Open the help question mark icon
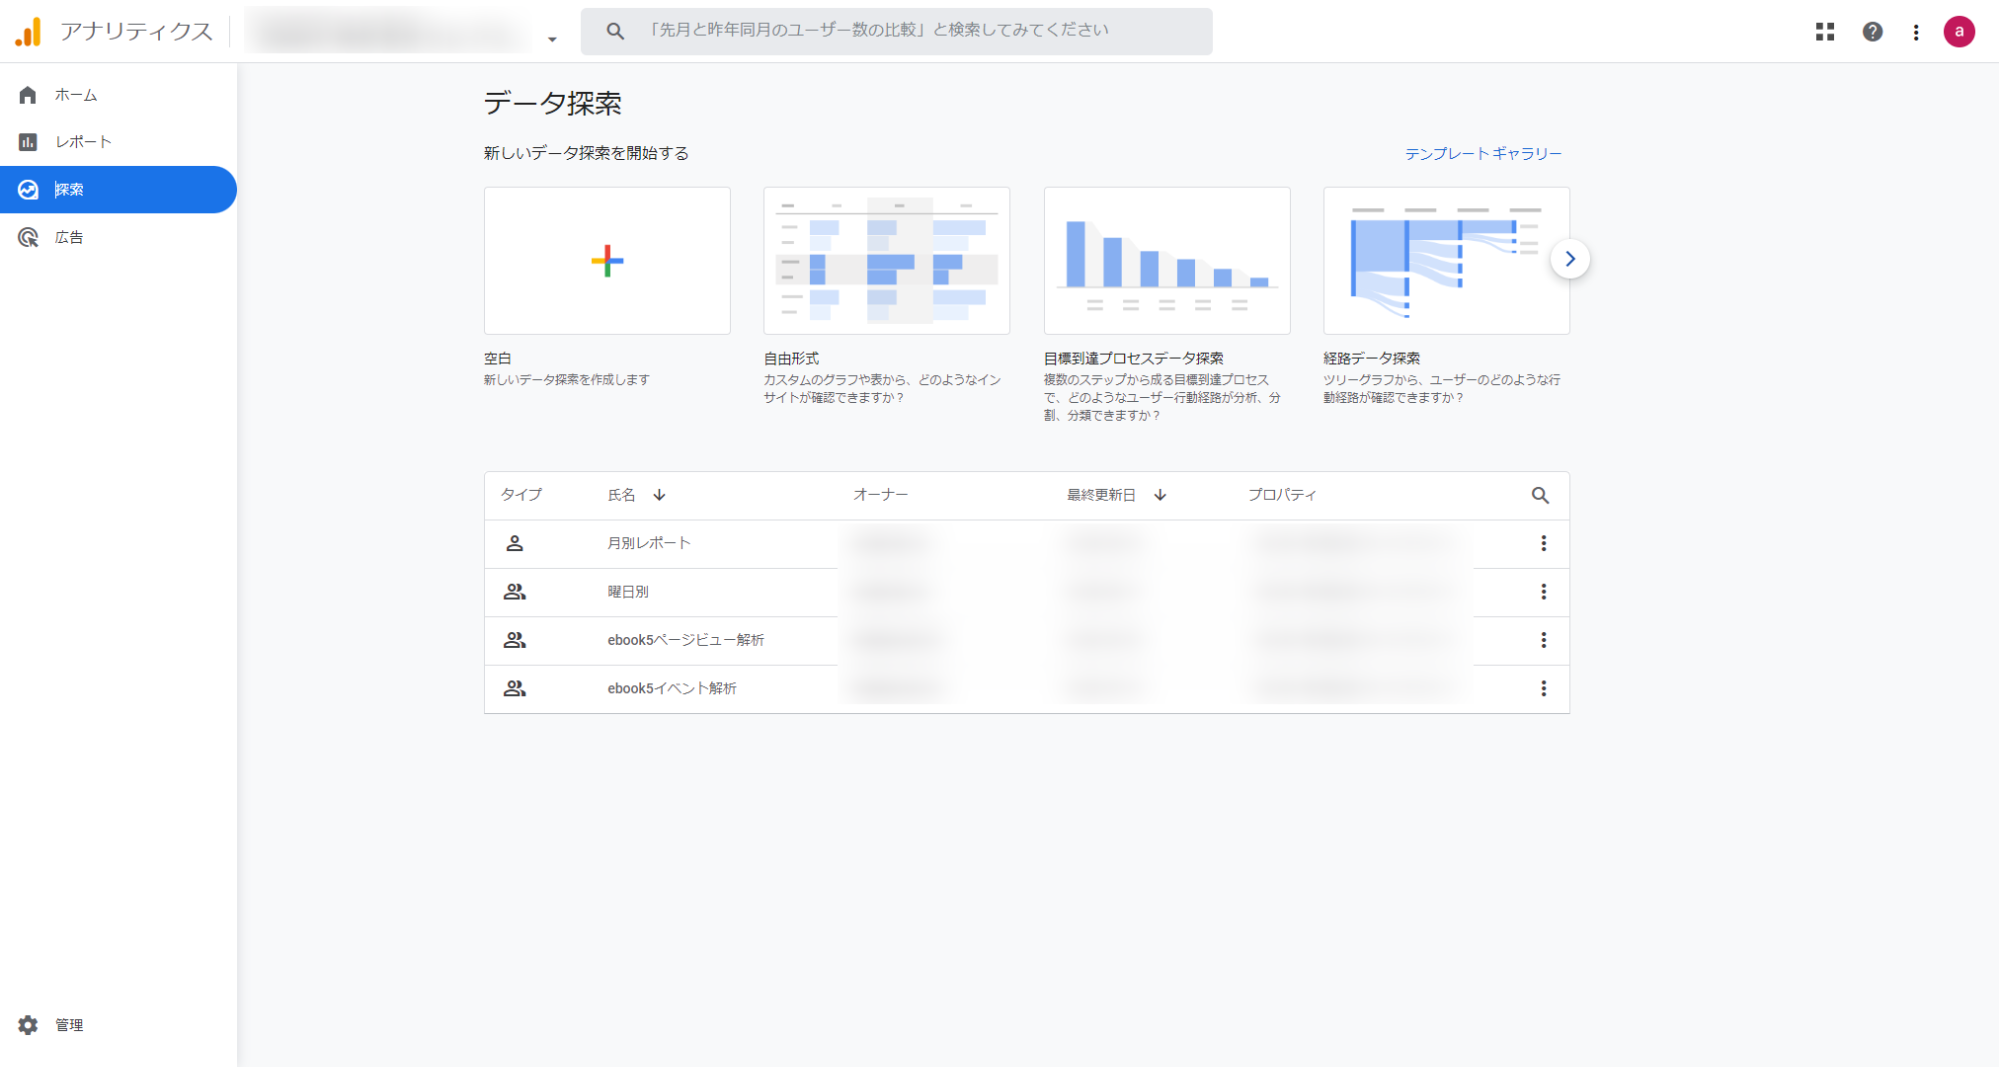The height and width of the screenshot is (1067, 1999). 1872,32
